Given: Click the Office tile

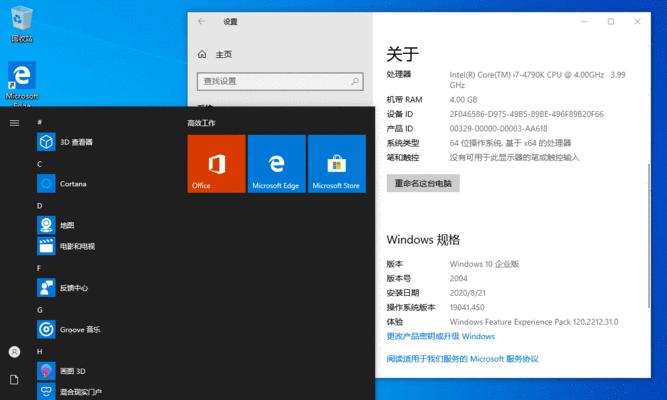Looking at the screenshot, I should tap(217, 164).
